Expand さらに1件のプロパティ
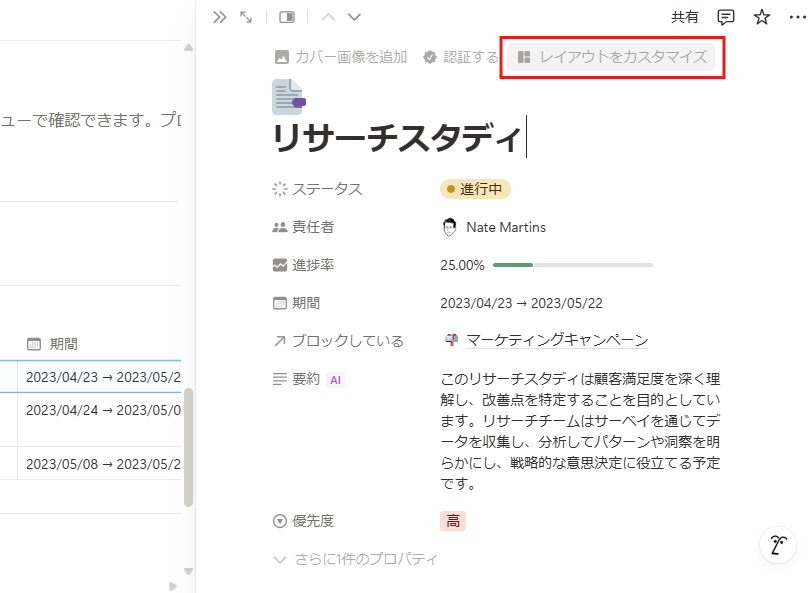 pyautogui.click(x=356, y=559)
